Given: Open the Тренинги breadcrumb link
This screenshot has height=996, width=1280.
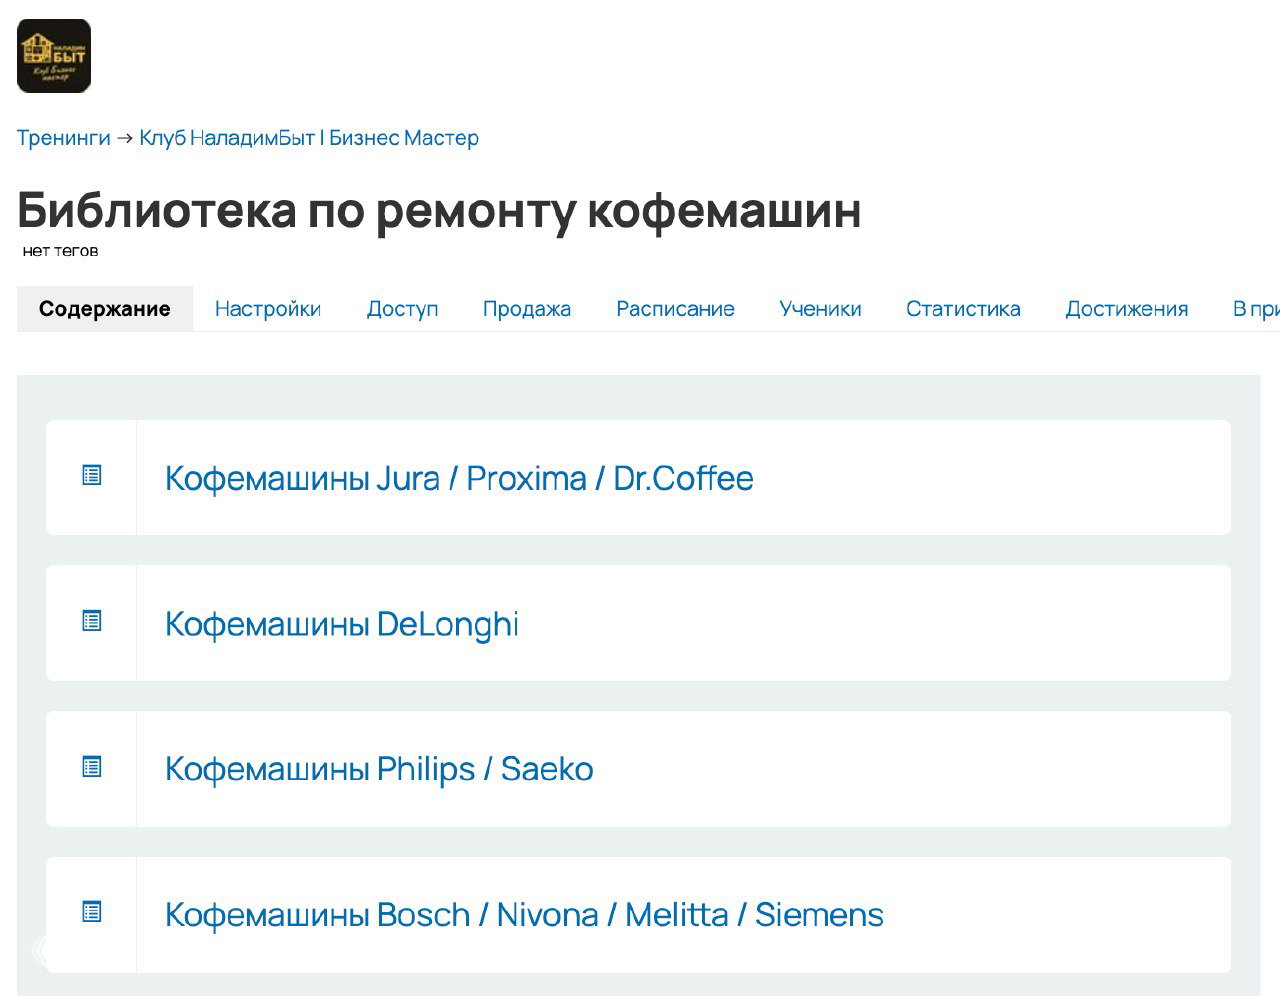Looking at the screenshot, I should (64, 138).
